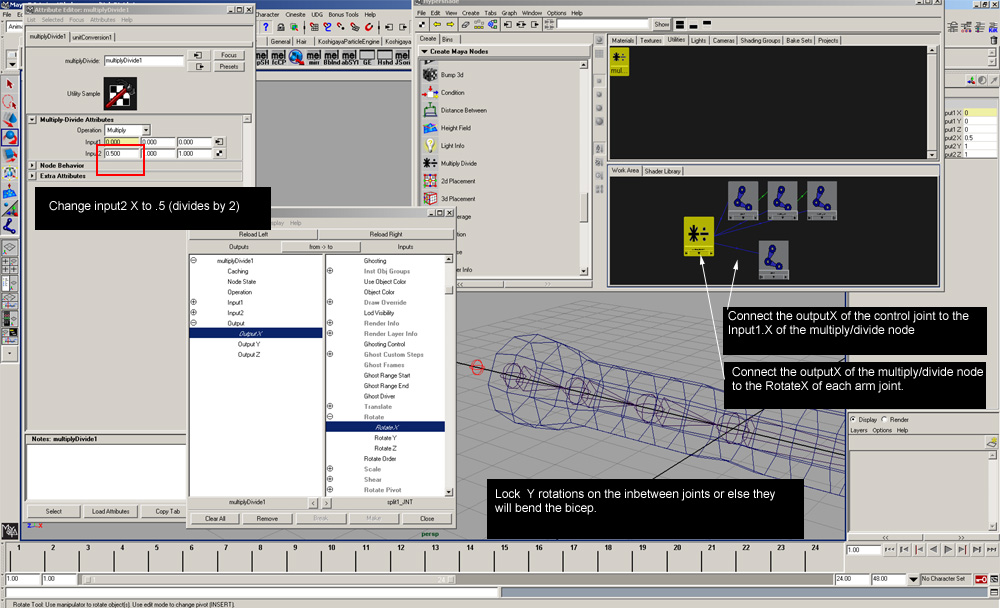Click the playback range slider bar
Viewport: 1000px width, 608px height.
(x=268, y=580)
